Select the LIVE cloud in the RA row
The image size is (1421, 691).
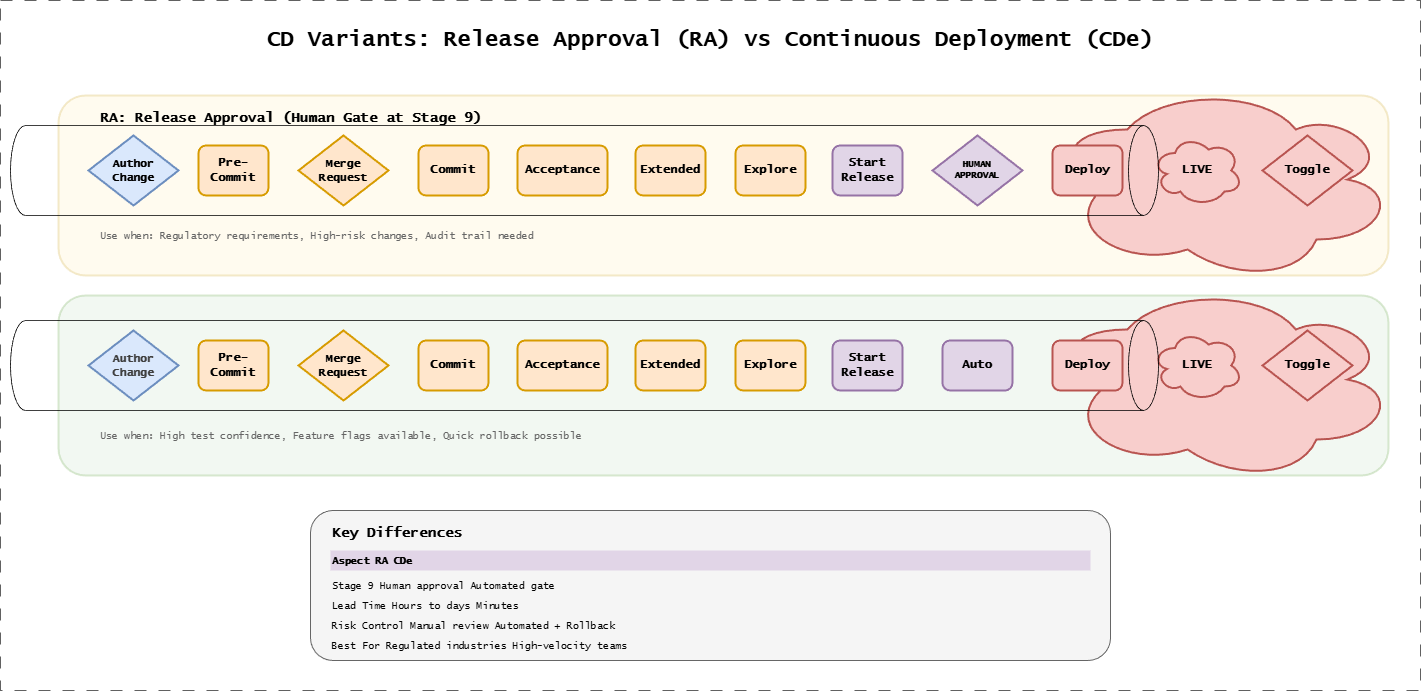click(x=1197, y=169)
